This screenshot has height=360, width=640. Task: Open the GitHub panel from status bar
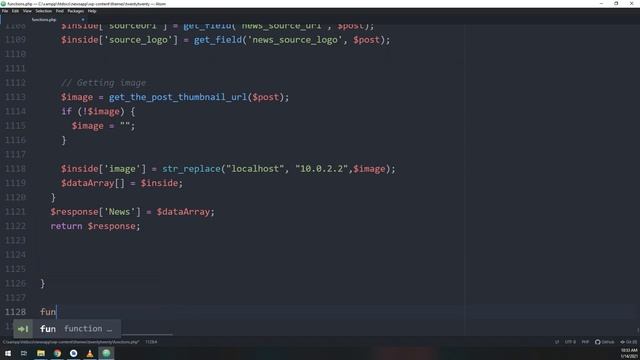click(604, 342)
